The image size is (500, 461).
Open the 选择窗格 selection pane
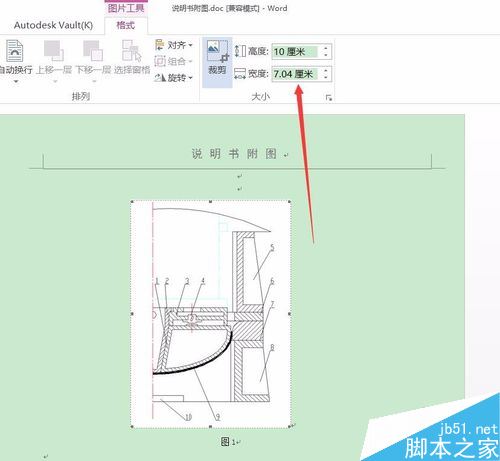(132, 57)
